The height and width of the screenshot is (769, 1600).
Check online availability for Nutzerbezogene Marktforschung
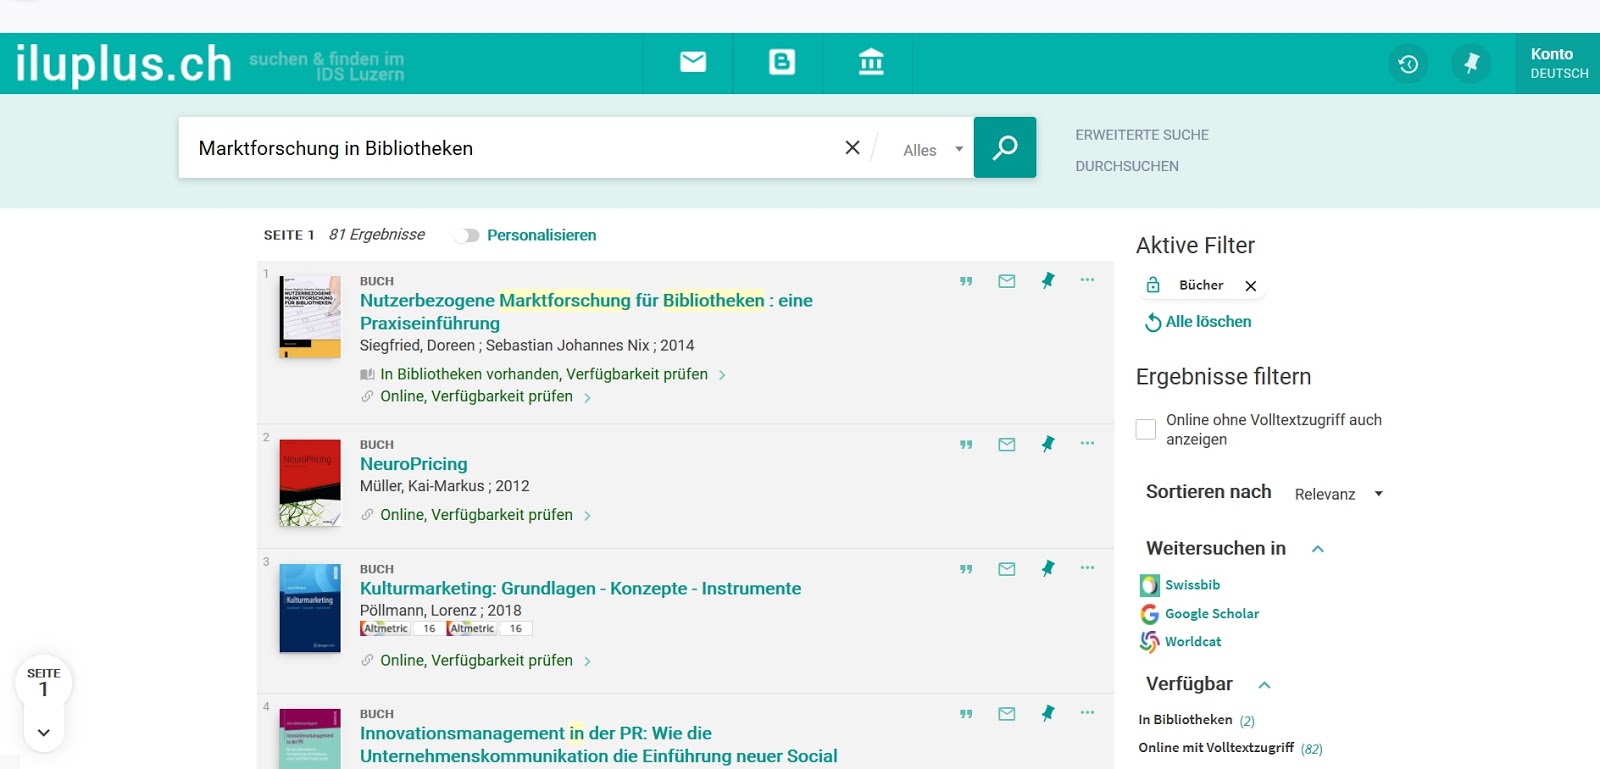(476, 397)
